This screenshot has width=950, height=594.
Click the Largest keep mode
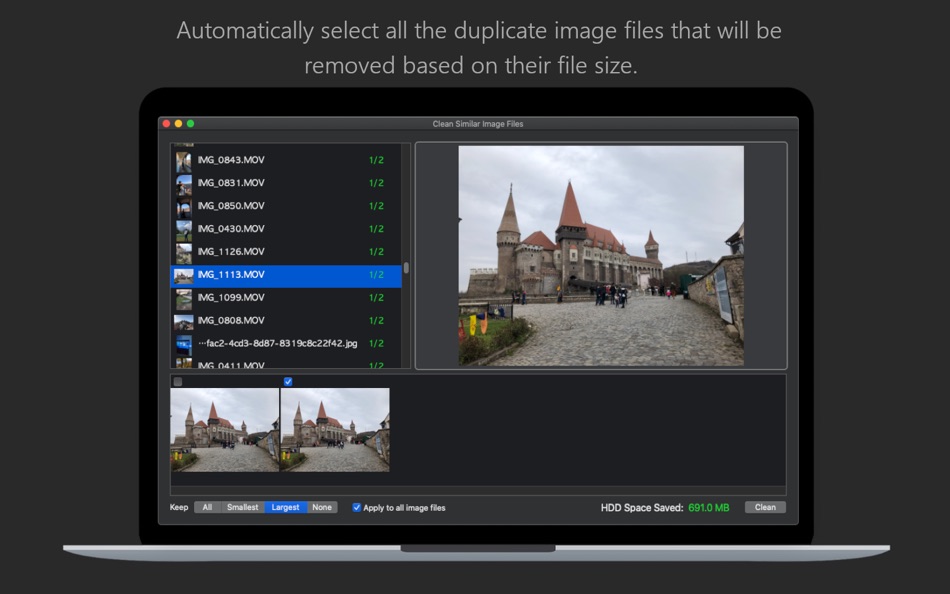[x=284, y=507]
